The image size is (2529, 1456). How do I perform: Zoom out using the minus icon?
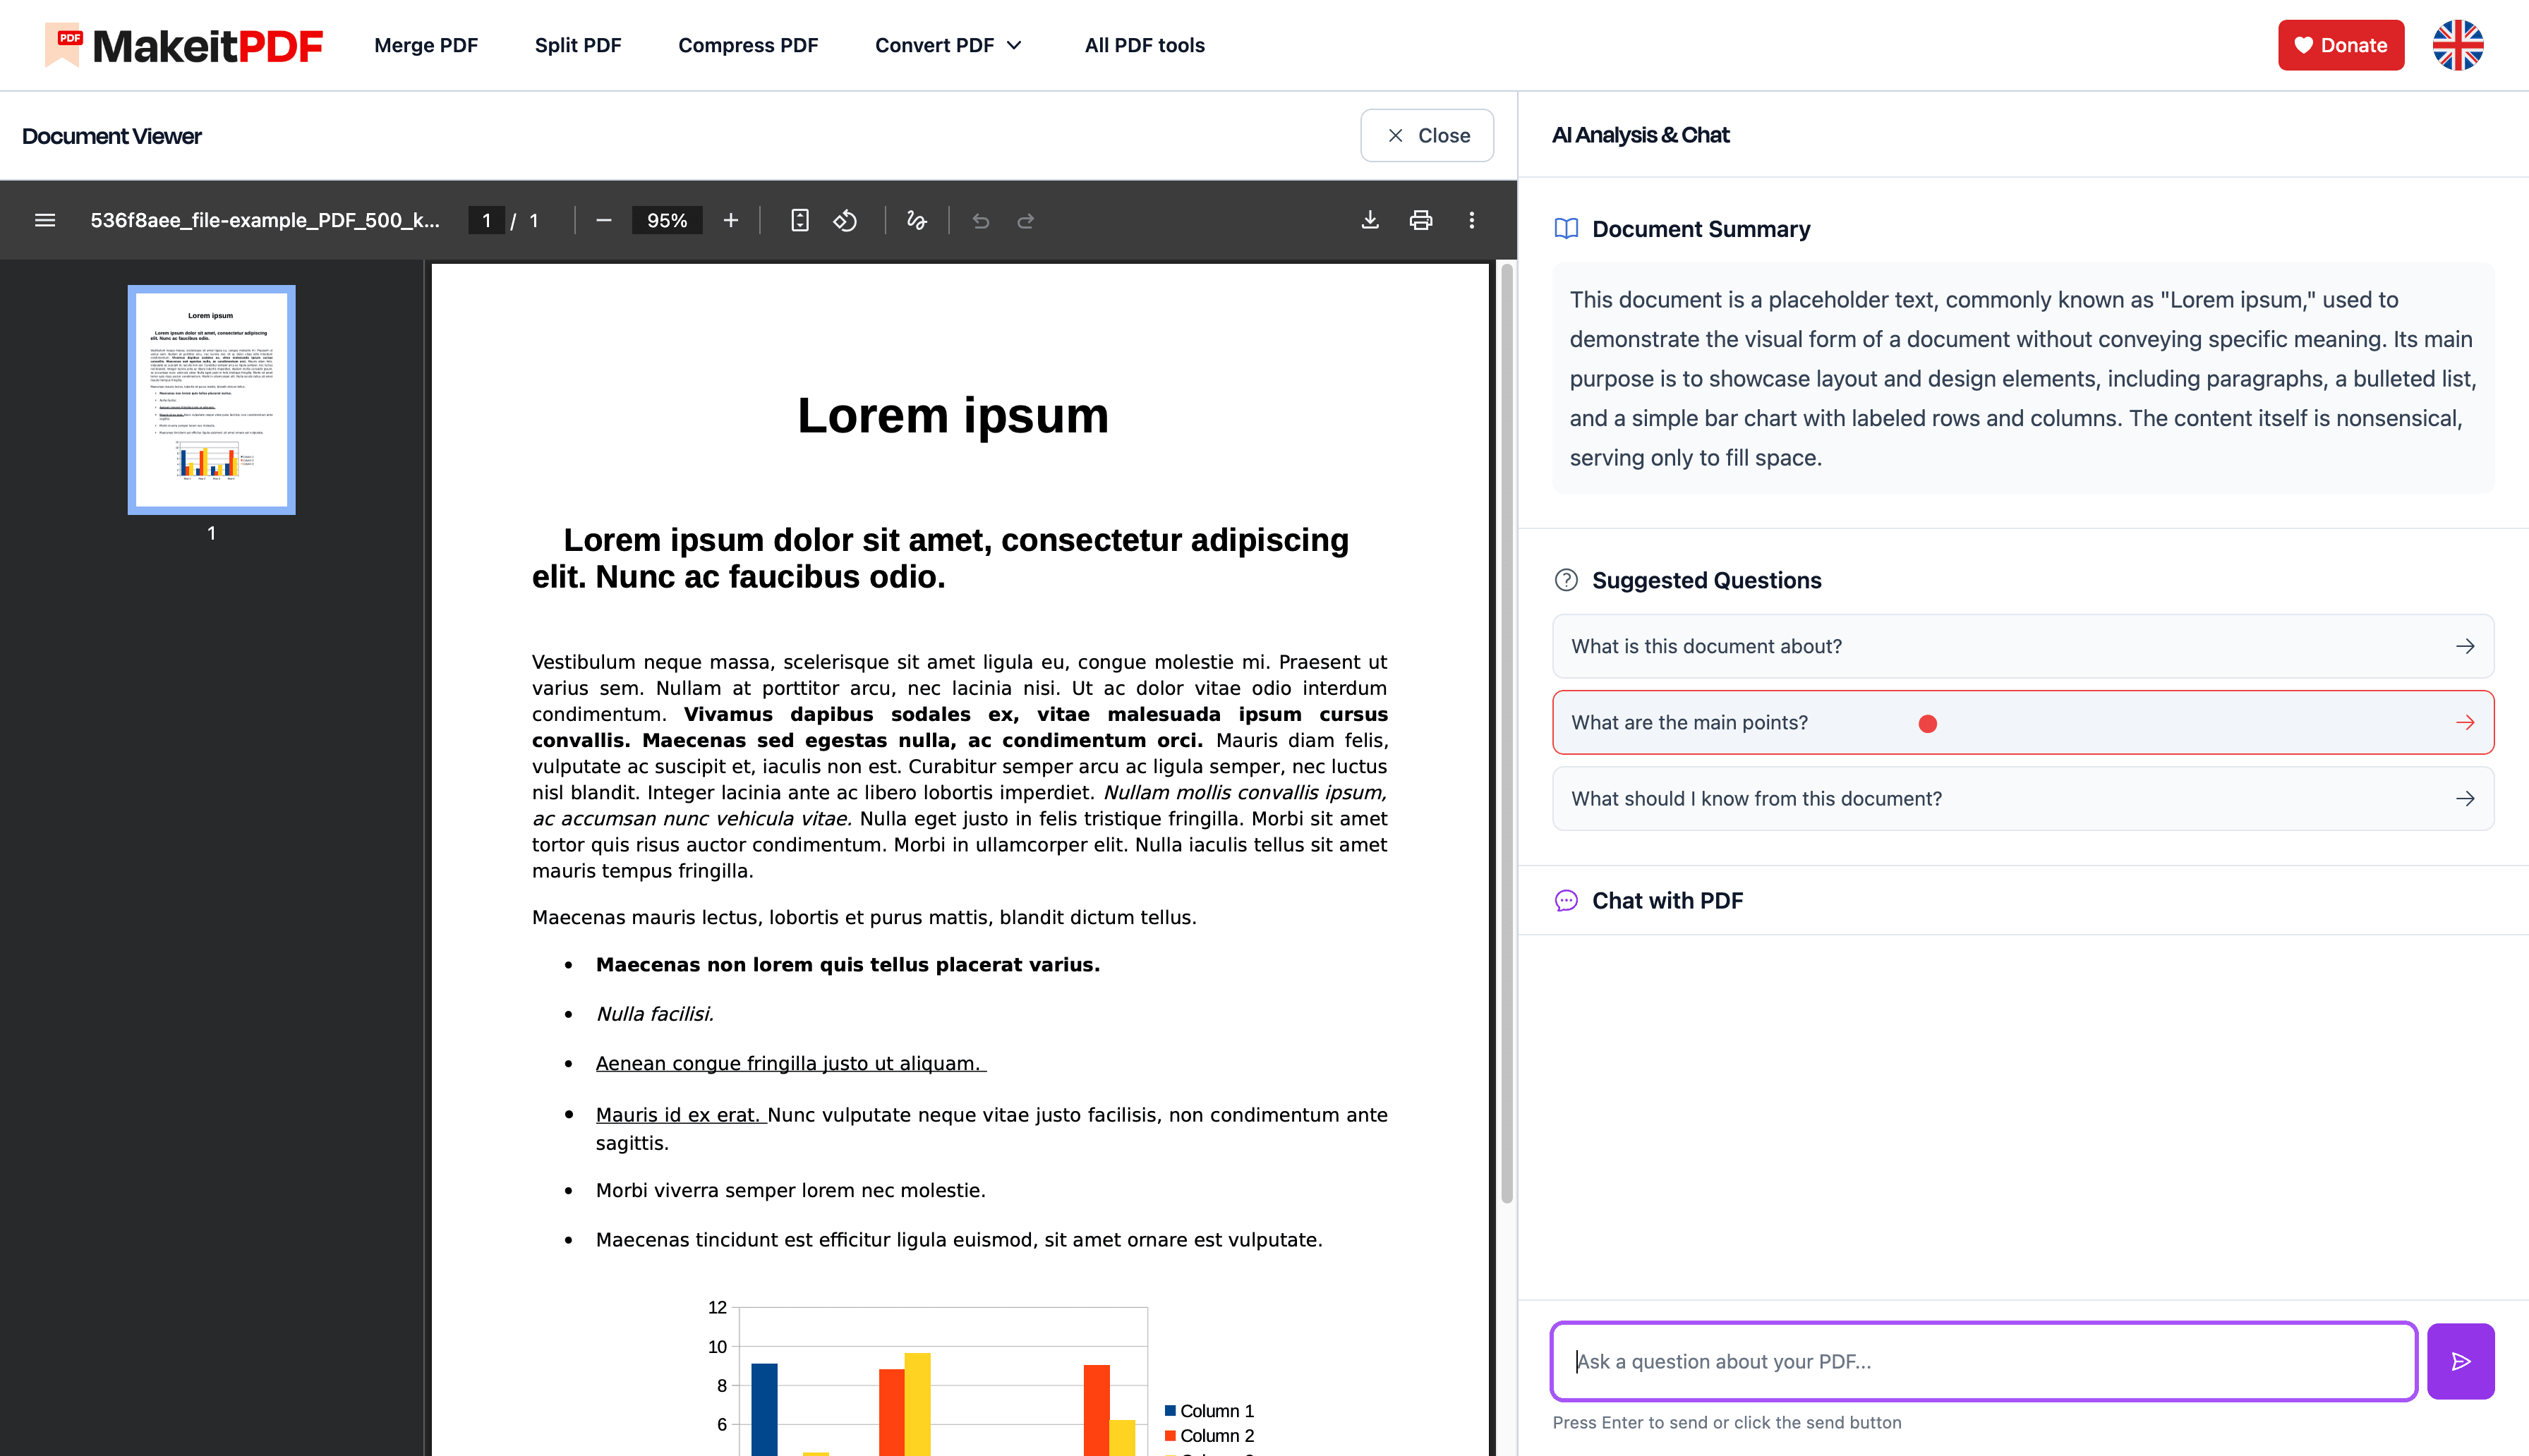604,220
